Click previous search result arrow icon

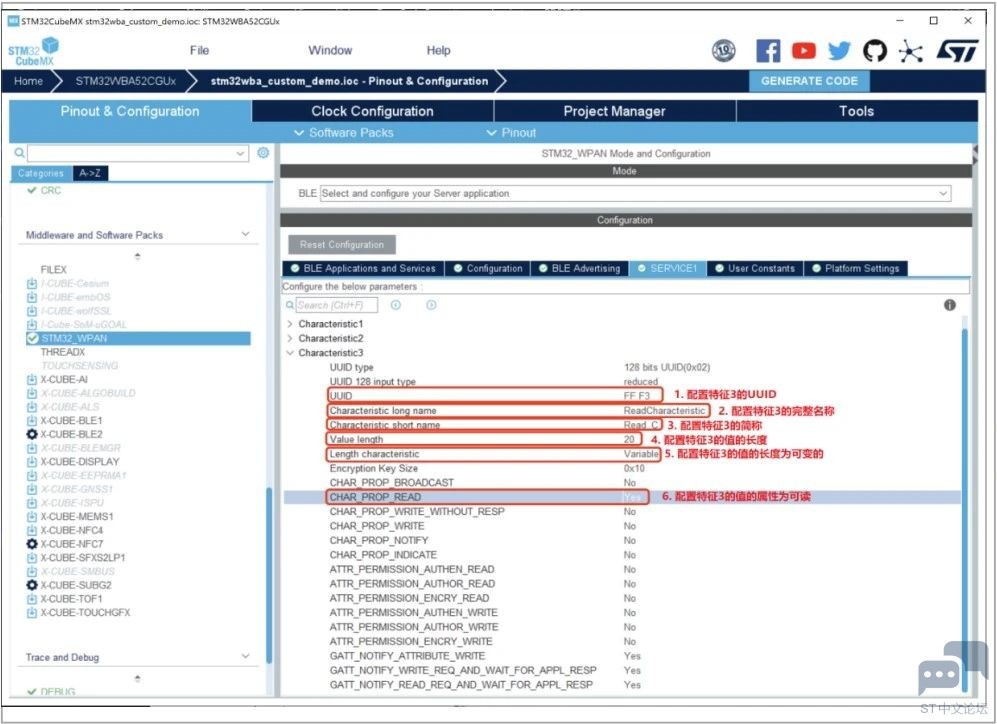click(395, 305)
